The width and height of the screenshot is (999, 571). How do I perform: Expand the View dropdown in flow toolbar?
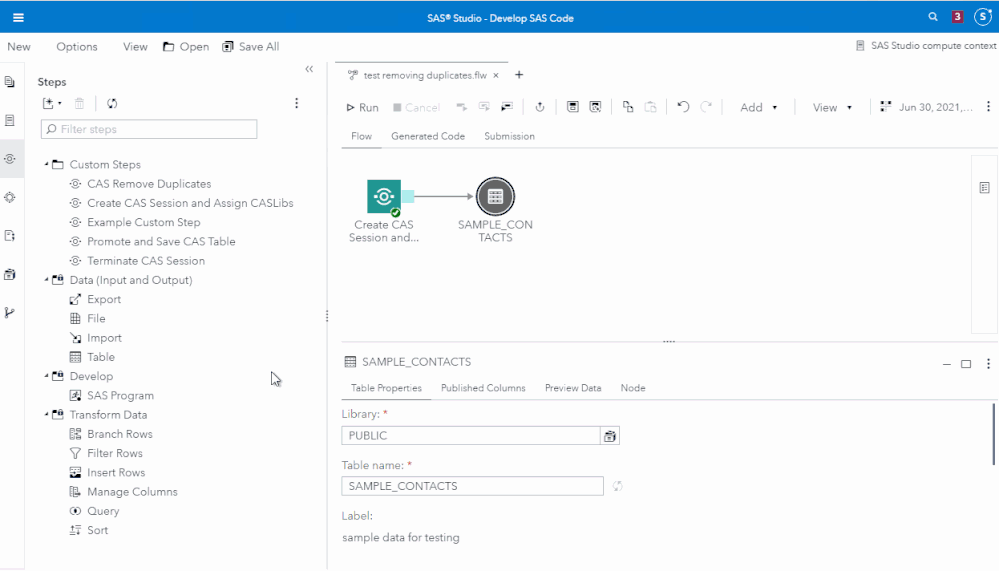click(832, 107)
